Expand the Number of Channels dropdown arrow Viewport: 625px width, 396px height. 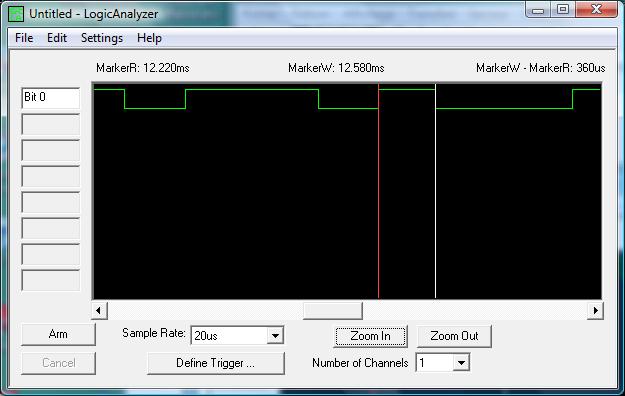coord(461,363)
